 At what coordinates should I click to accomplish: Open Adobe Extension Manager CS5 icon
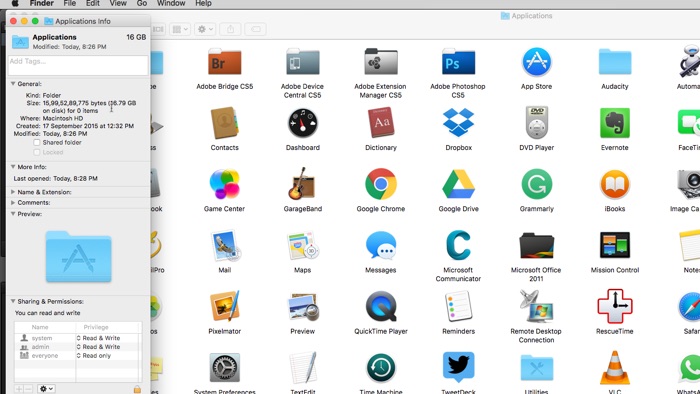coord(381,62)
